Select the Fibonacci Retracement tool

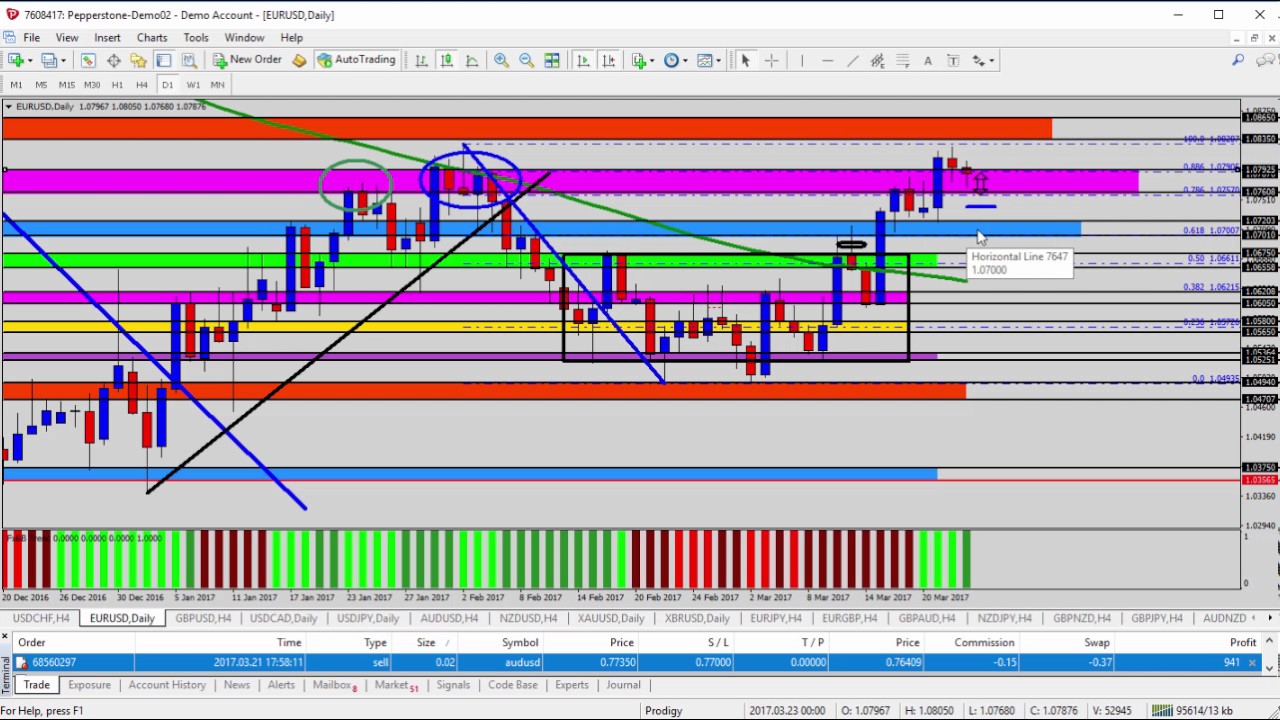point(902,60)
